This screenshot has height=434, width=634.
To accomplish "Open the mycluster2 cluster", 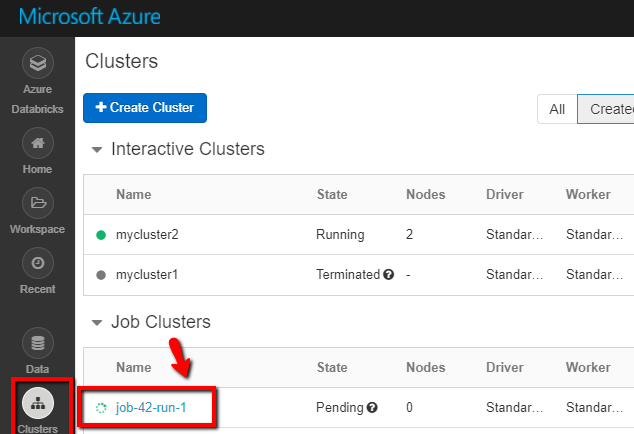I will click(147, 235).
